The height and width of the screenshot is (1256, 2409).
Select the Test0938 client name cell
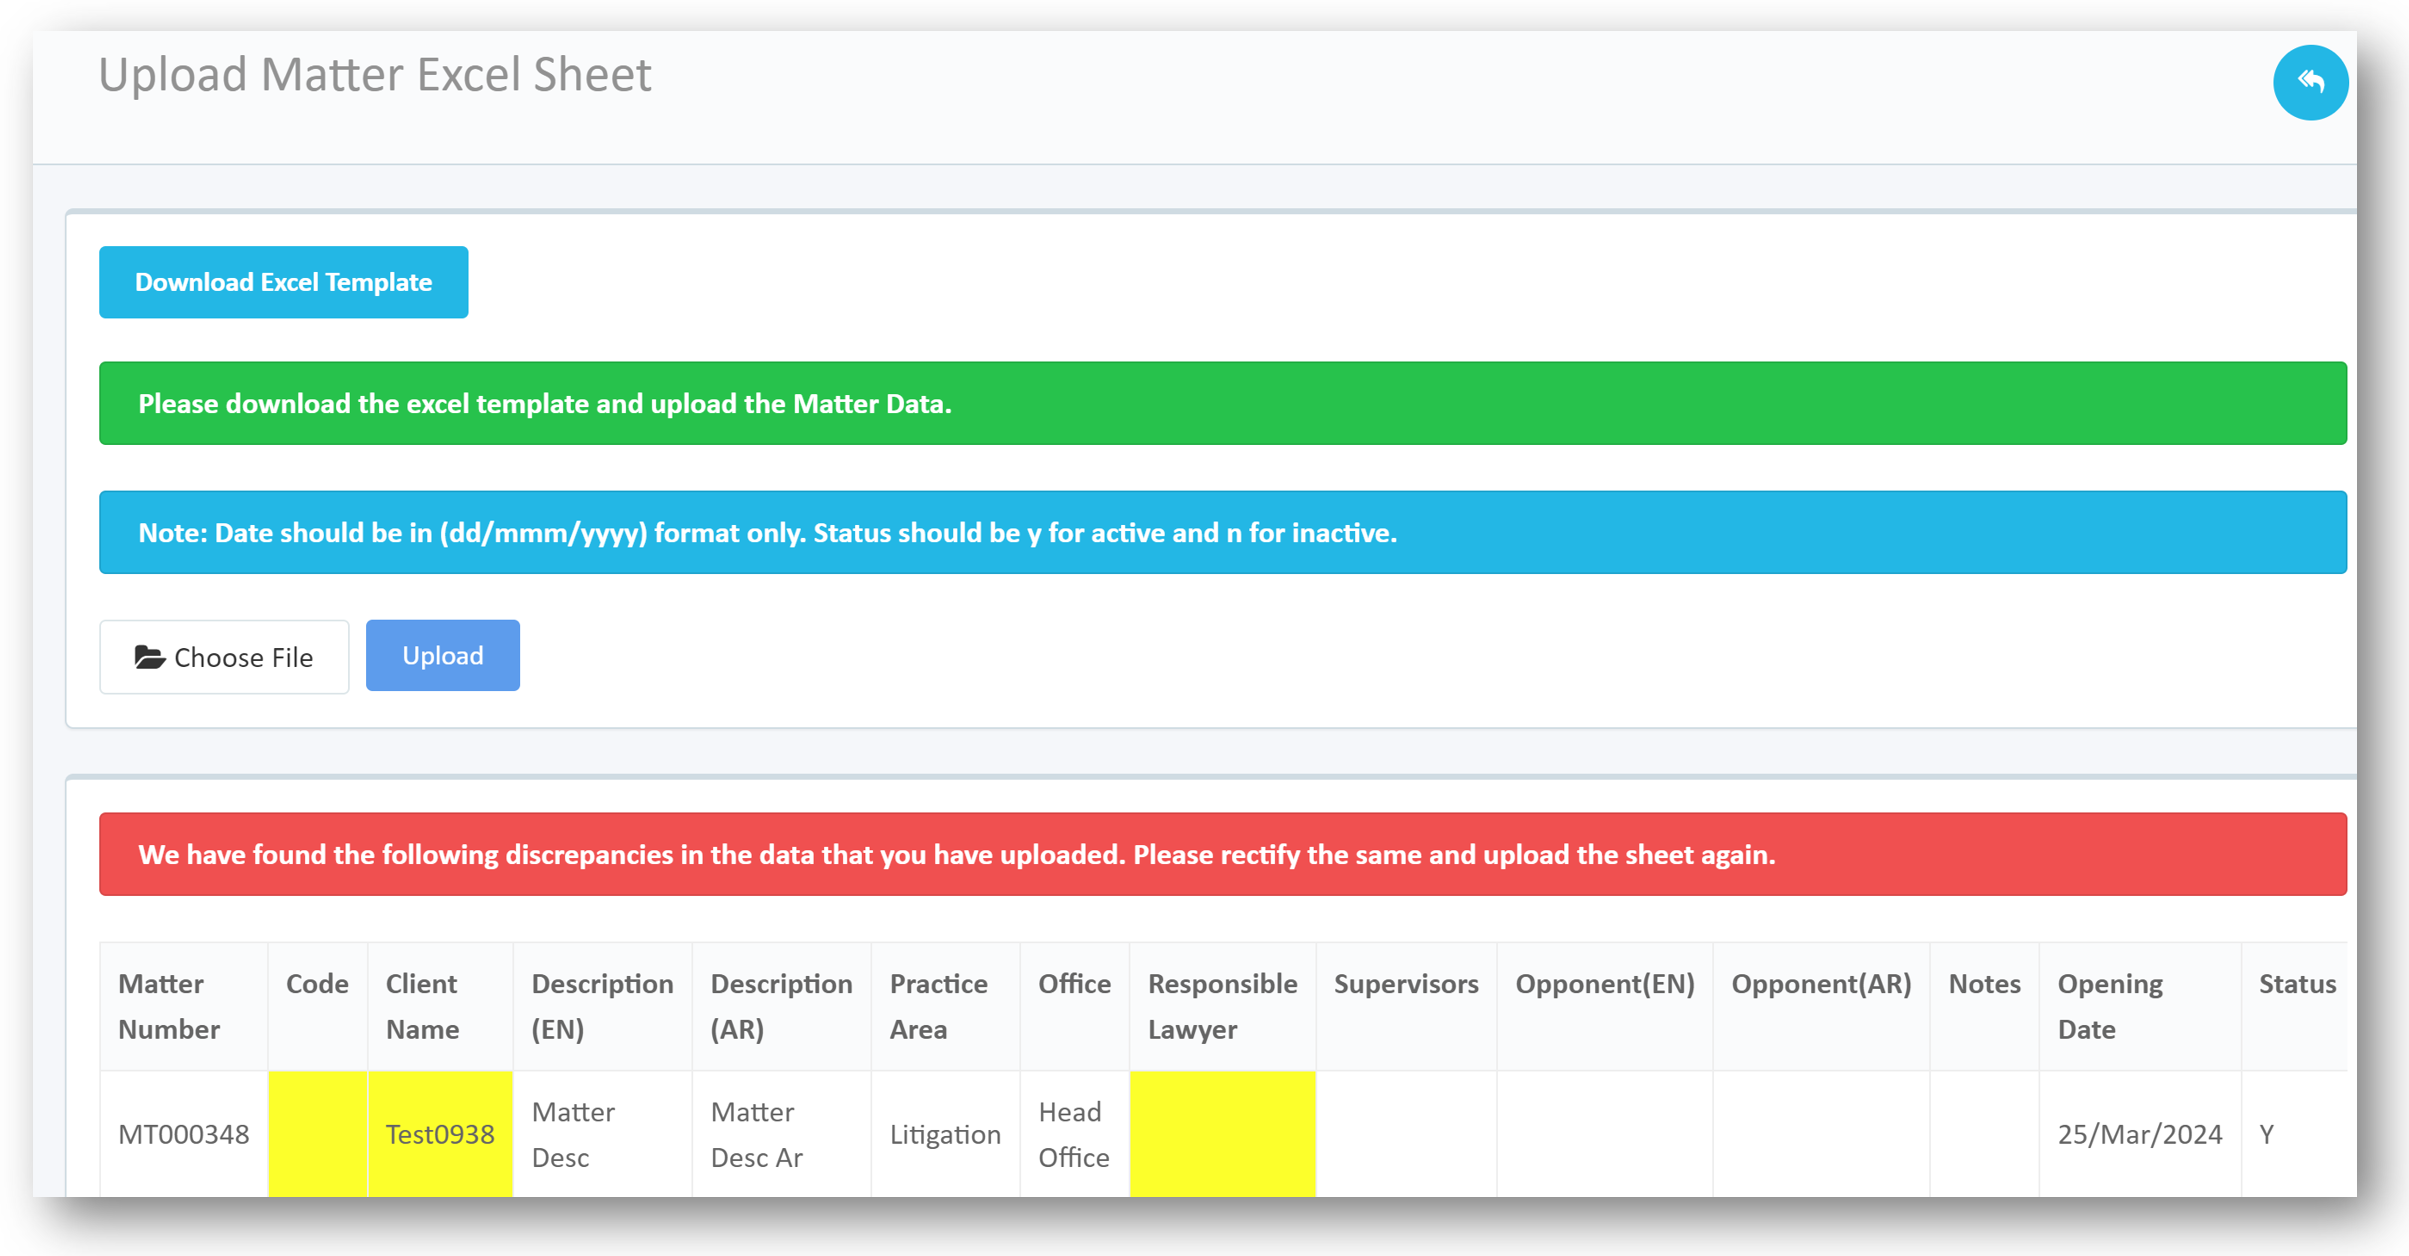pyautogui.click(x=440, y=1134)
